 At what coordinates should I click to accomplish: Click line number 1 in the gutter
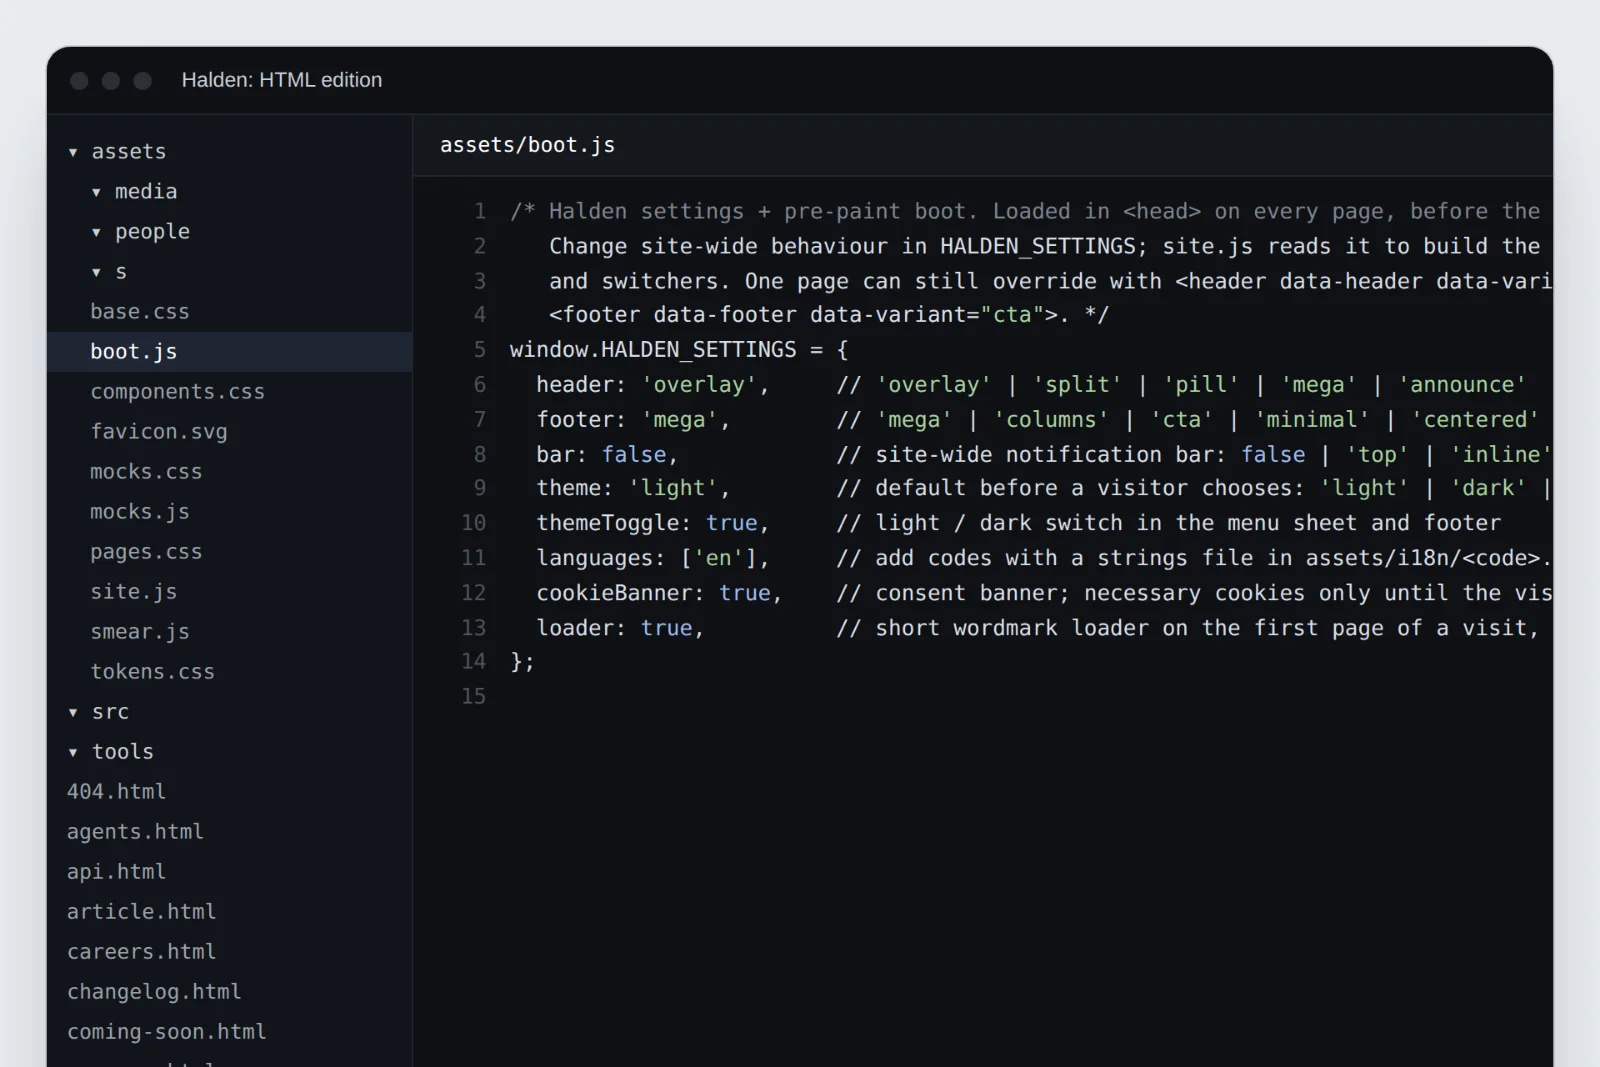[x=480, y=212]
